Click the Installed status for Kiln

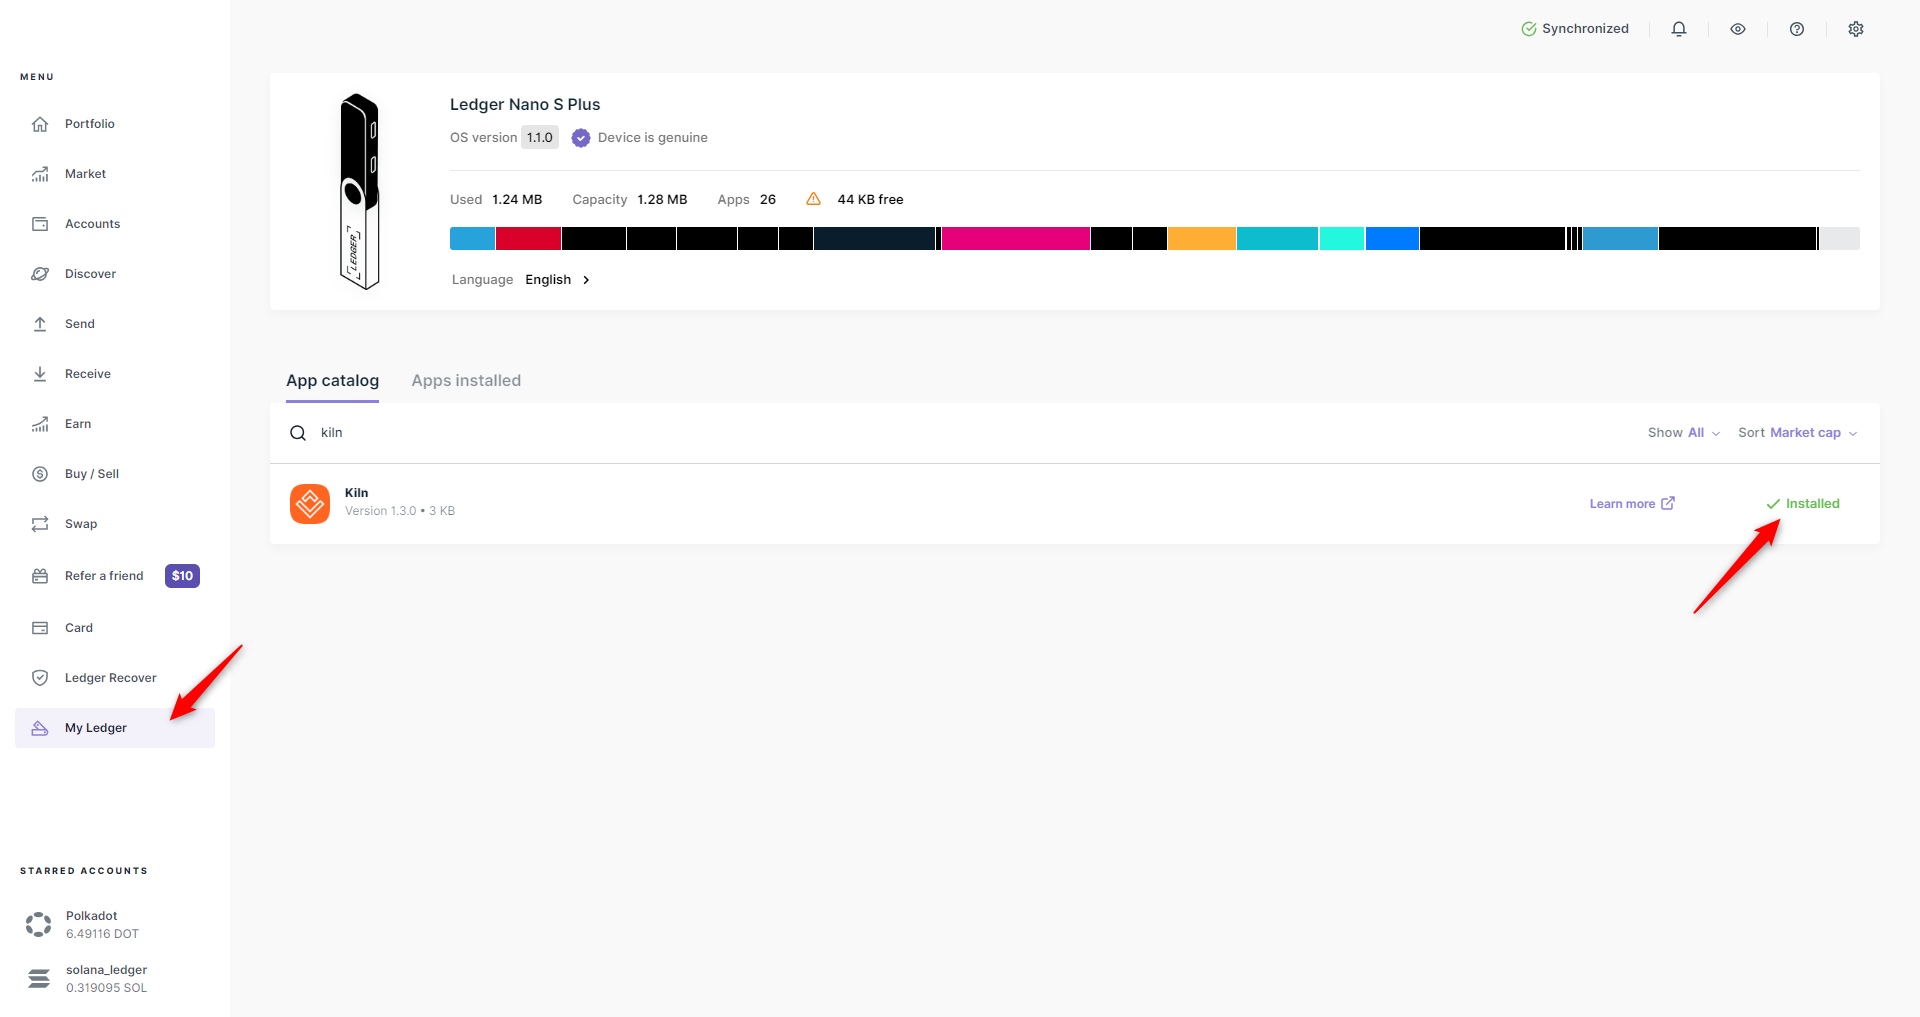(x=1803, y=504)
